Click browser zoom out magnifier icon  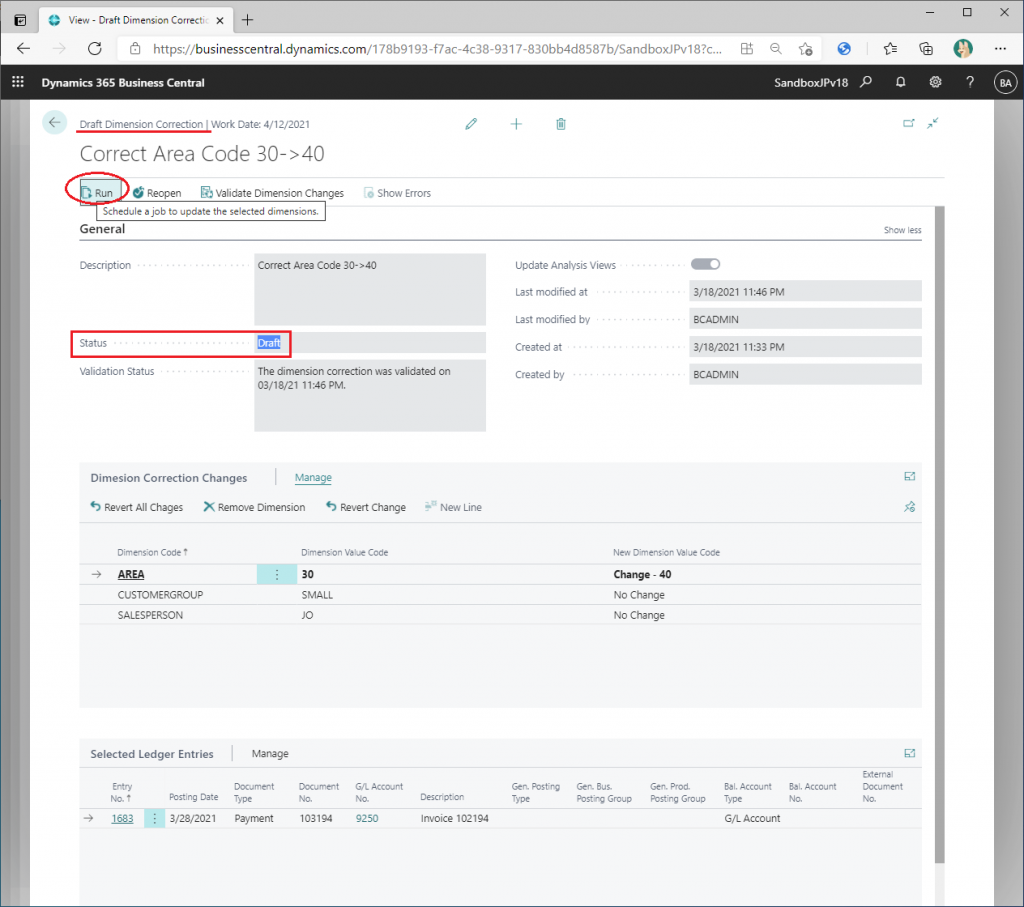coord(775,48)
